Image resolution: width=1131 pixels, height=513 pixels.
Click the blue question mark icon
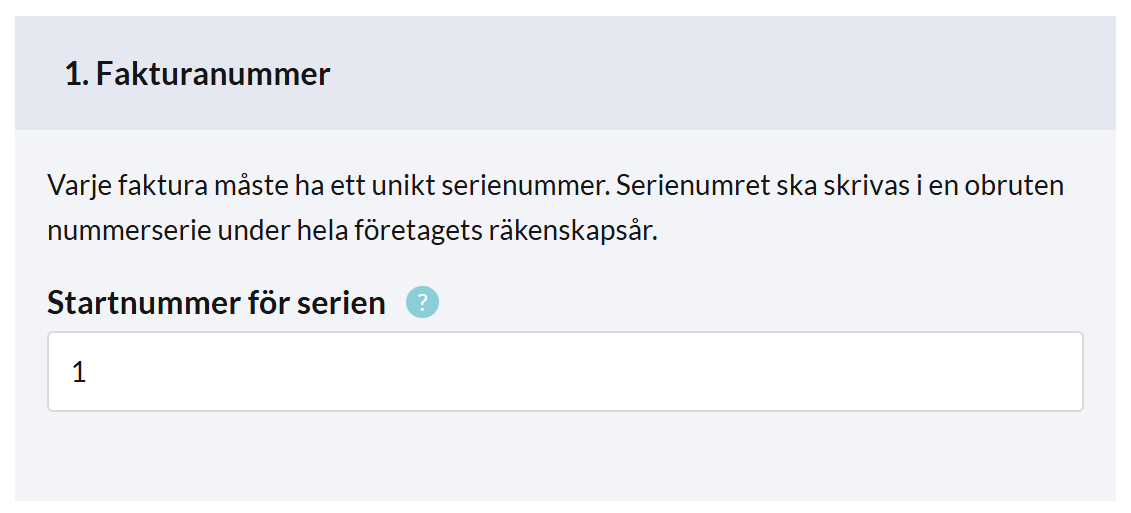click(422, 302)
